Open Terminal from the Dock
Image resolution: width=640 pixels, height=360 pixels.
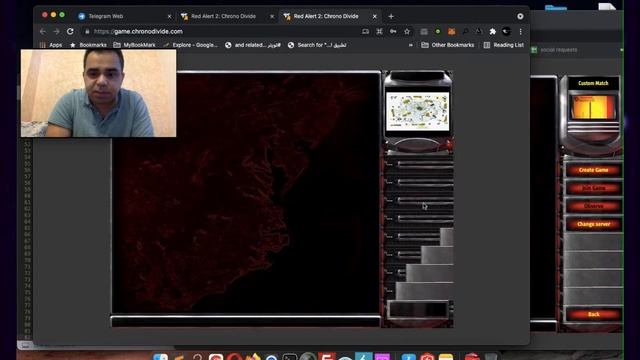pyautogui.click(x=290, y=357)
